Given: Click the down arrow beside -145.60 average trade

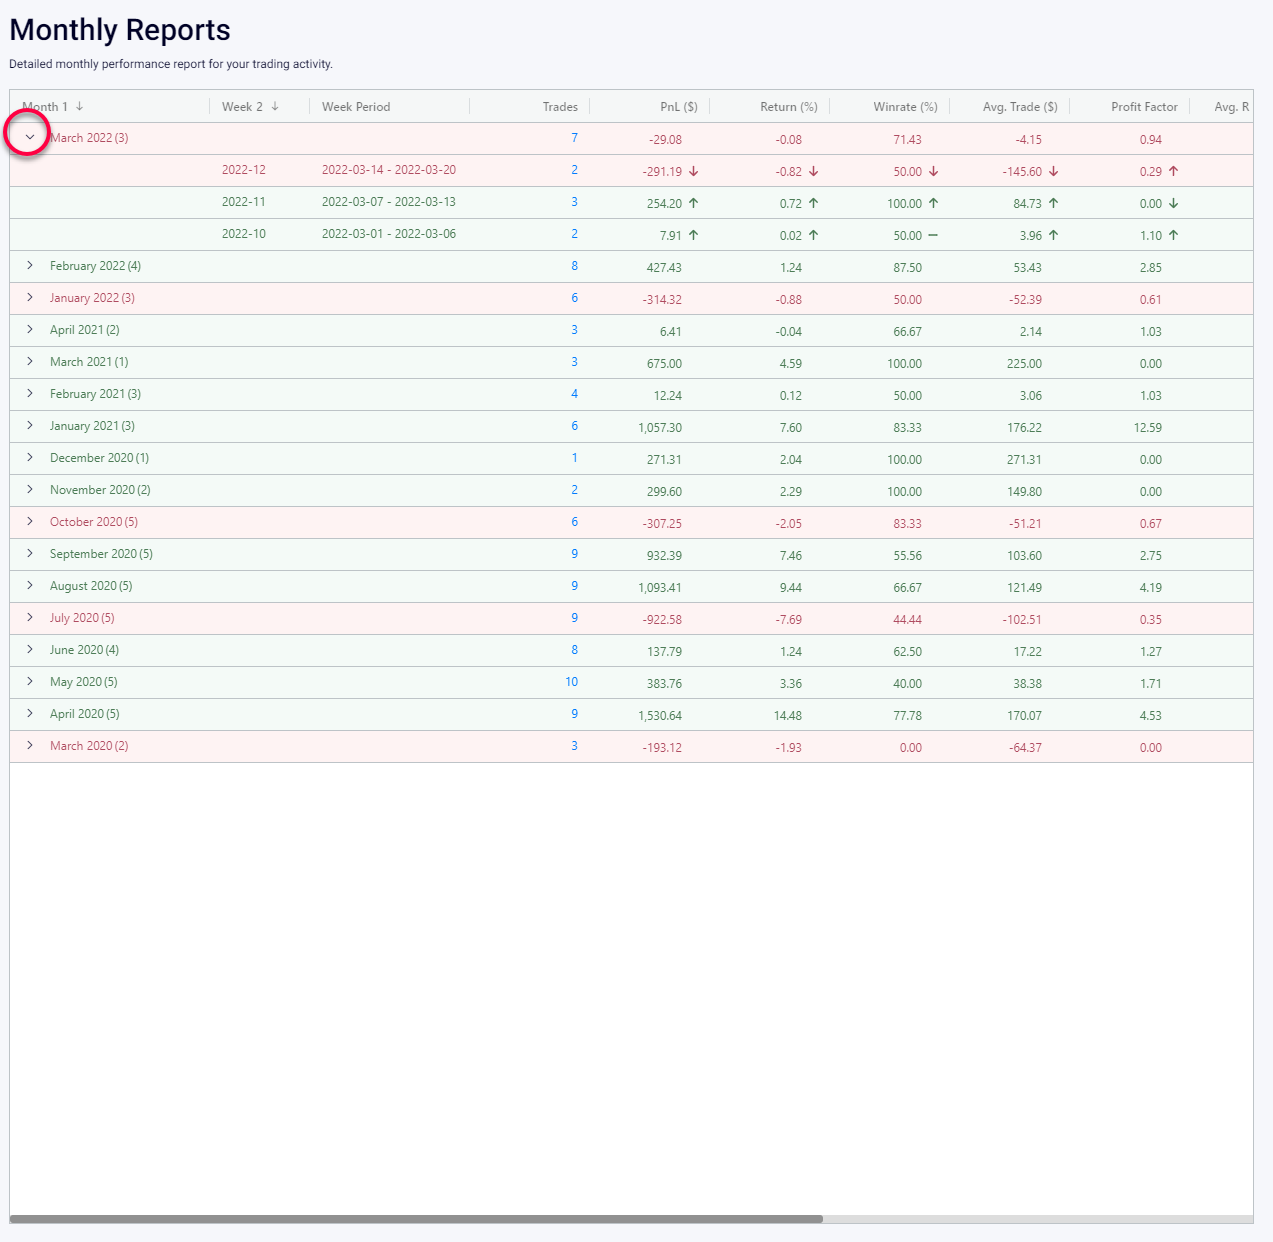Looking at the screenshot, I should 1052,171.
